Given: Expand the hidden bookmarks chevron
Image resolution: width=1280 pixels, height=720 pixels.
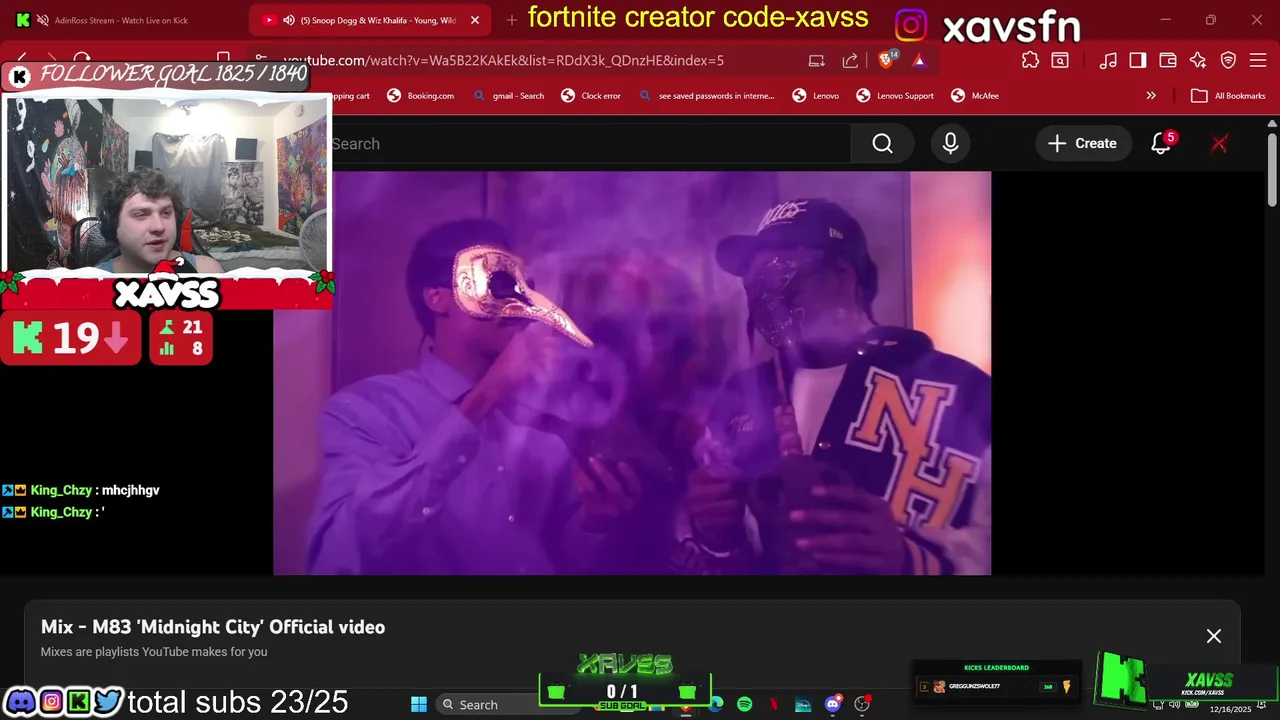Looking at the screenshot, I should pyautogui.click(x=1151, y=96).
